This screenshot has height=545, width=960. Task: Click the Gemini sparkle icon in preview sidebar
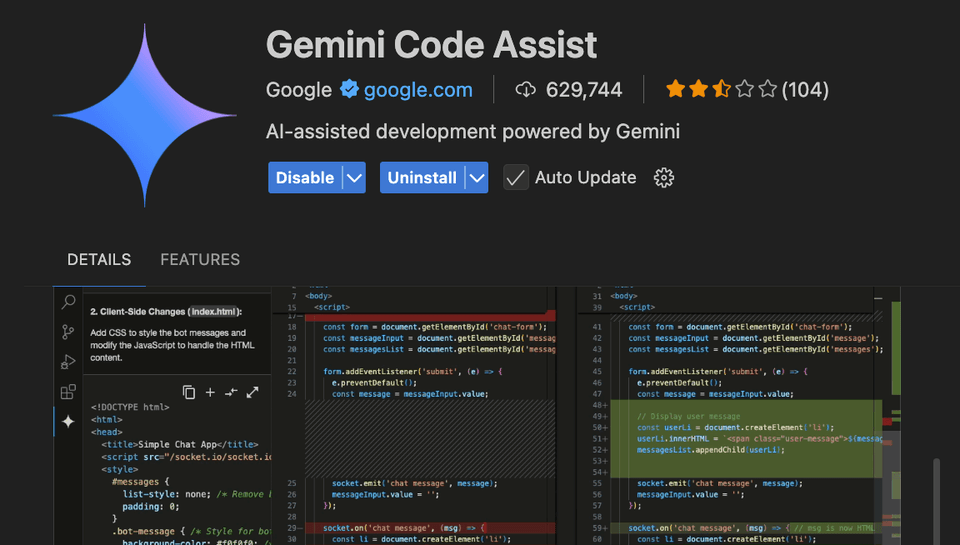tap(68, 421)
